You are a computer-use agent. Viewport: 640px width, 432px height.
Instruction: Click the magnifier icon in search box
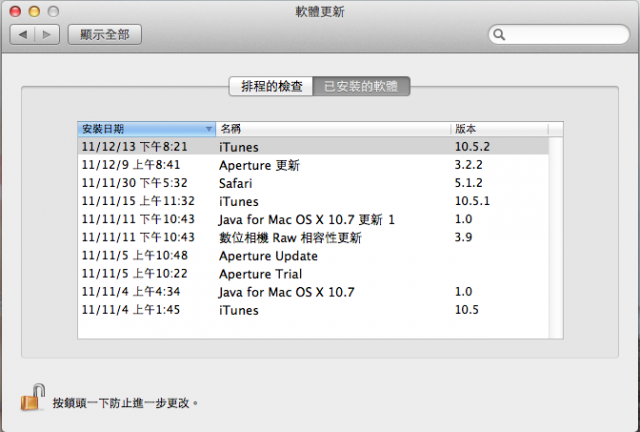[x=499, y=35]
